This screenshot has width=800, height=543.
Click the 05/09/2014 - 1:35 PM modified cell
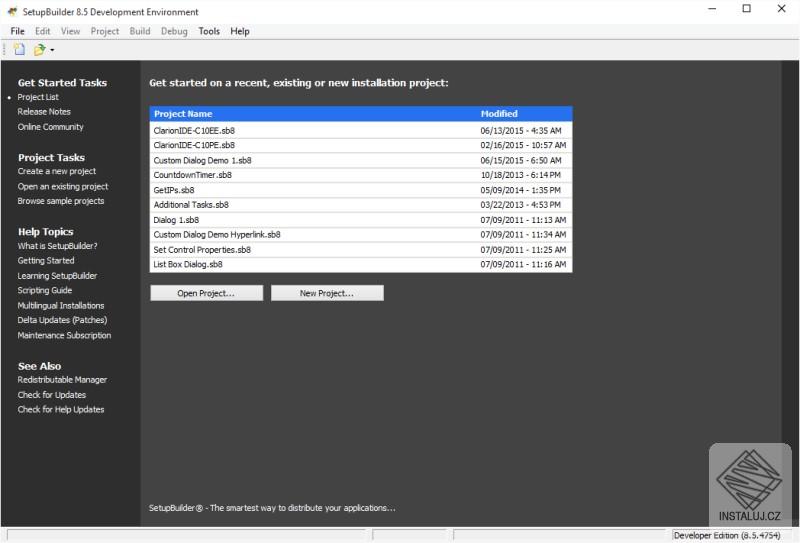point(521,190)
